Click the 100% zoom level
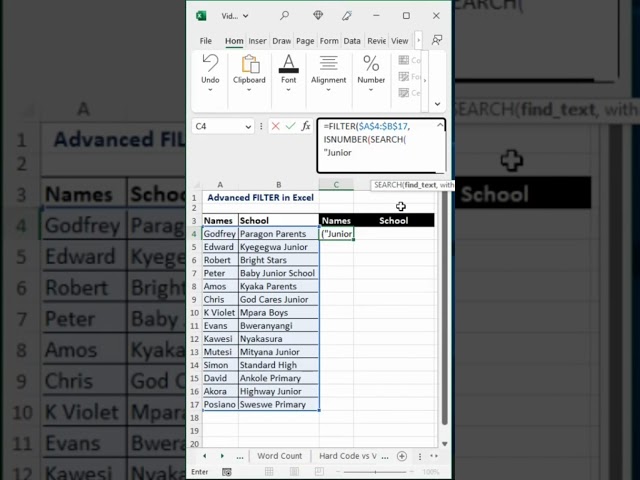 pyautogui.click(x=431, y=472)
